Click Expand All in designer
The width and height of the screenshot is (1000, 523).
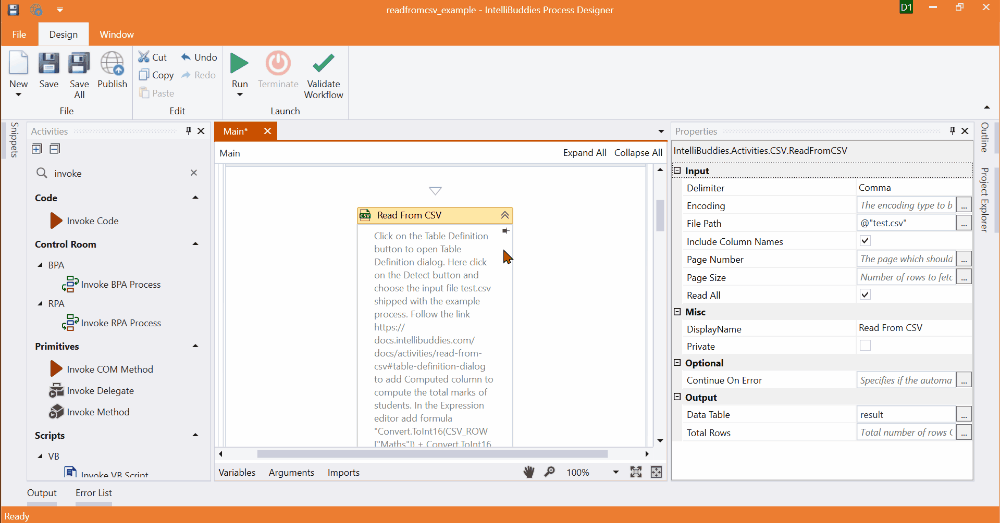[x=584, y=153]
